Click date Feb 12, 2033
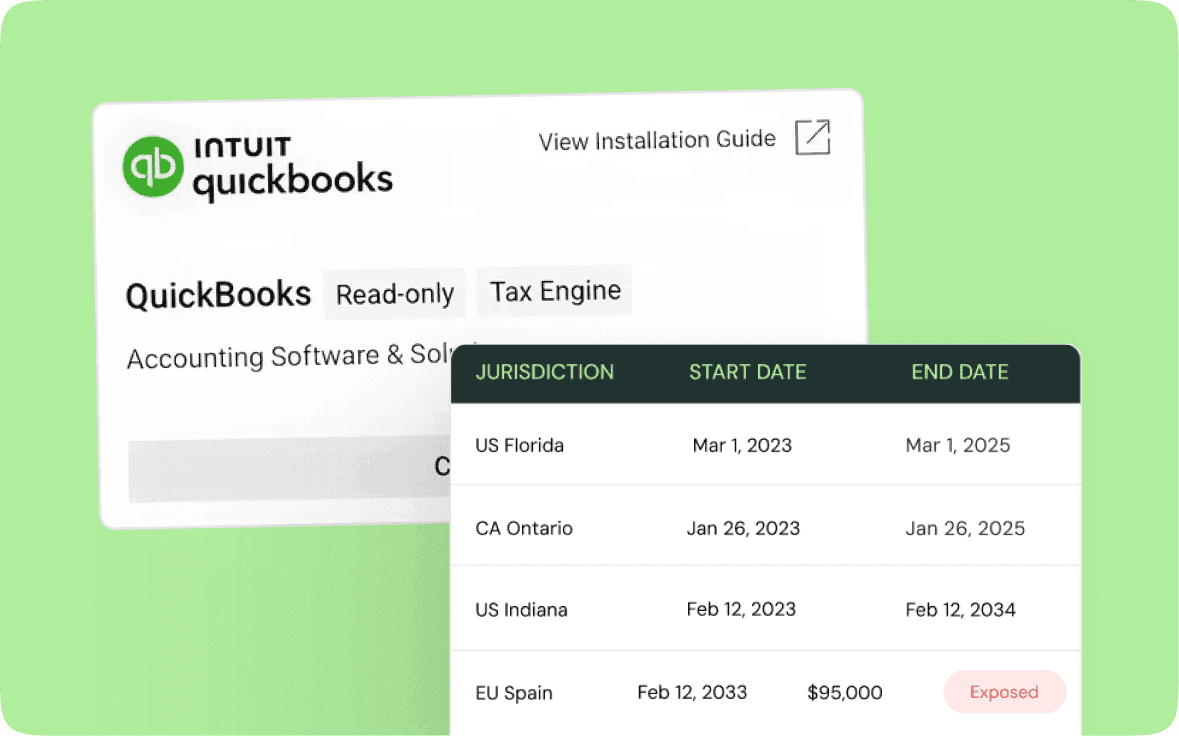 [x=692, y=692]
